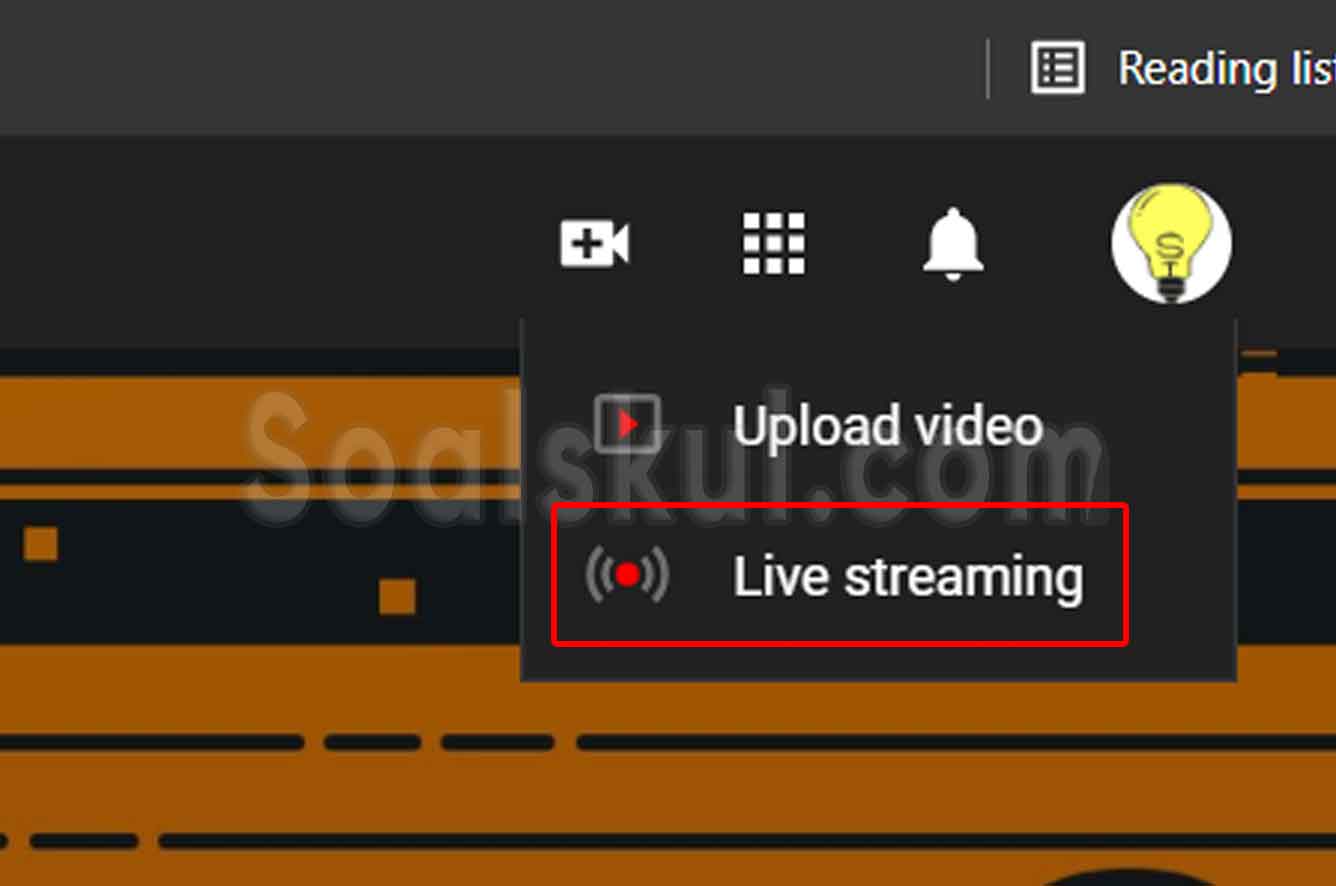Click blank dark header left of Create
Screen dimensions: 1336x886
(270, 243)
